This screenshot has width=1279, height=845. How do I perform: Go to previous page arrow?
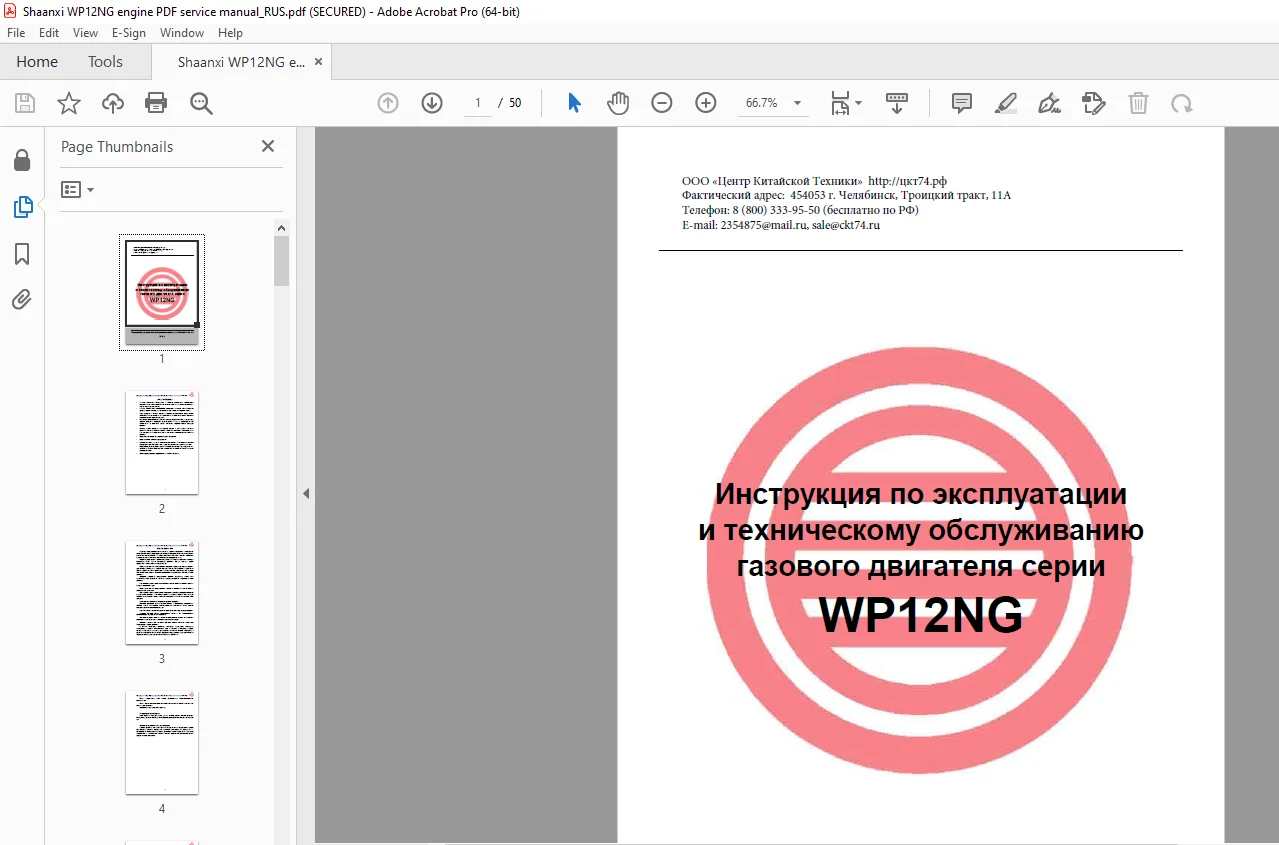(388, 103)
